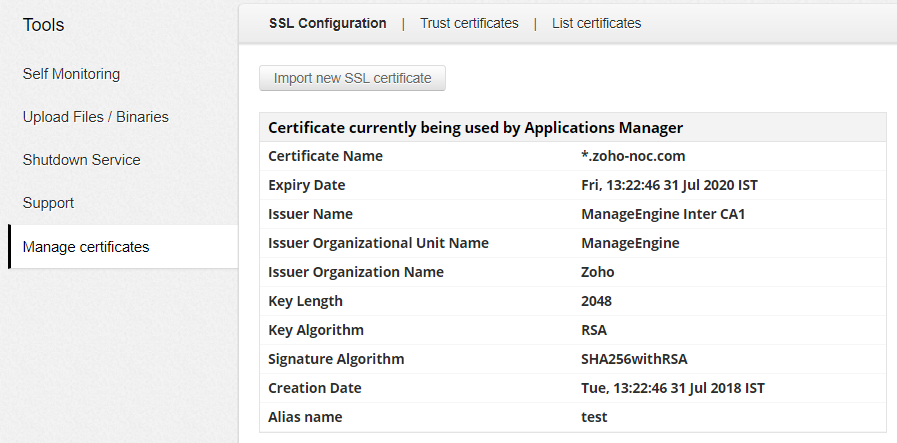The image size is (897, 443).
Task: Select the SHA256withRSA signature algorithm value
Action: tap(634, 359)
